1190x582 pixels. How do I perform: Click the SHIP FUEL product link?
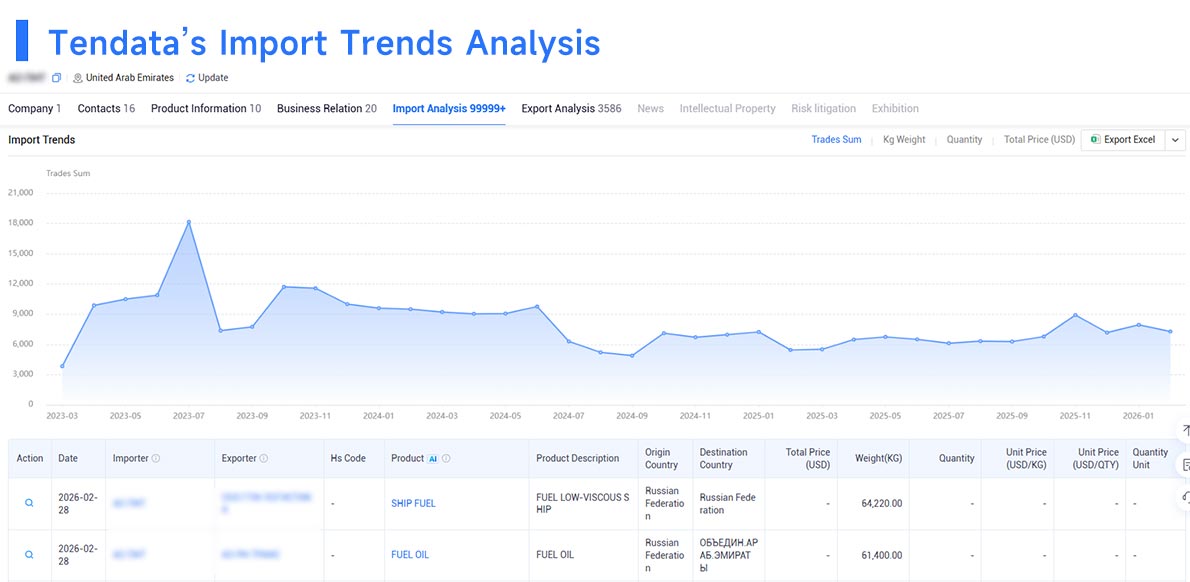414,503
